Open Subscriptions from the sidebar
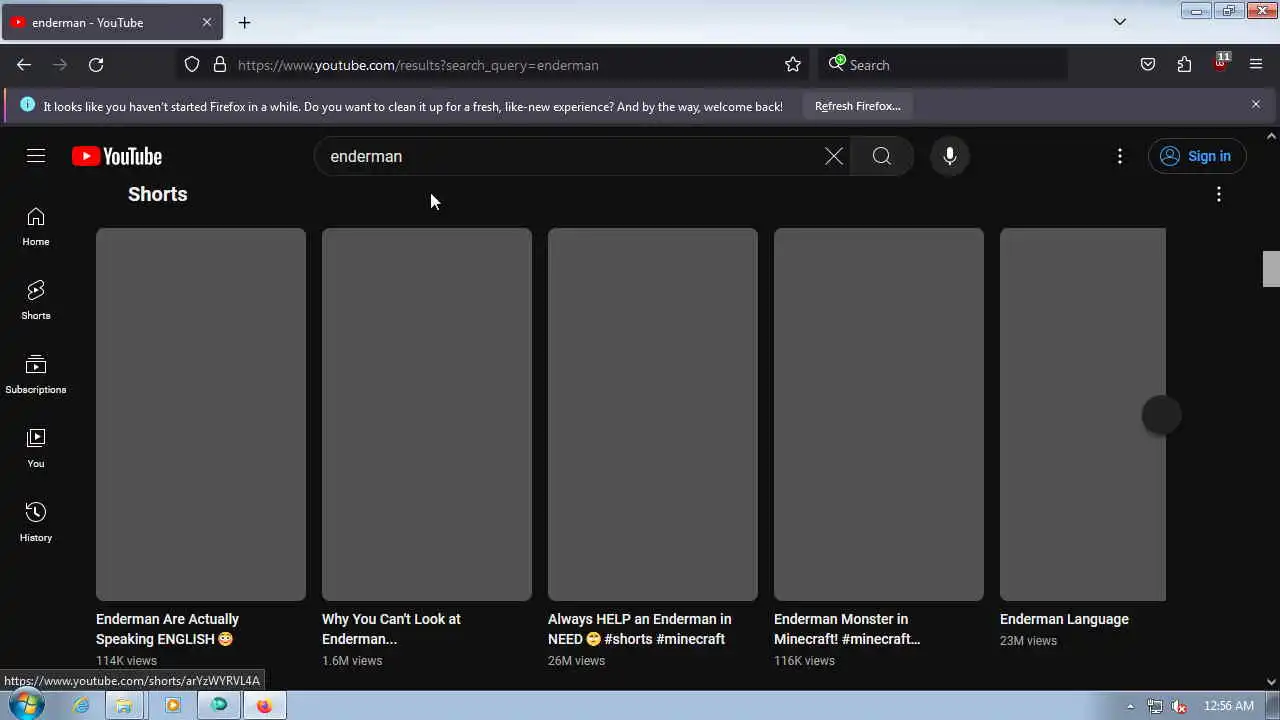The image size is (1280, 720). coord(36,375)
